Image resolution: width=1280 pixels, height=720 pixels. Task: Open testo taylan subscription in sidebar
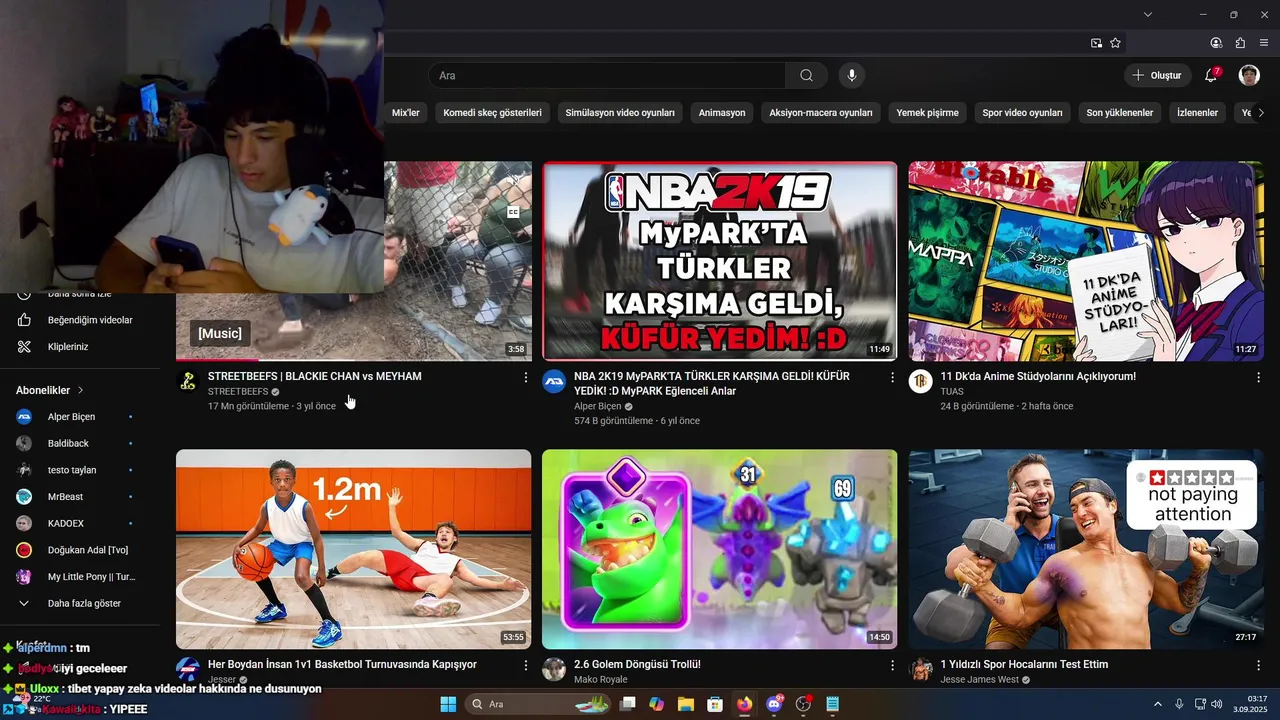[x=80, y=470]
